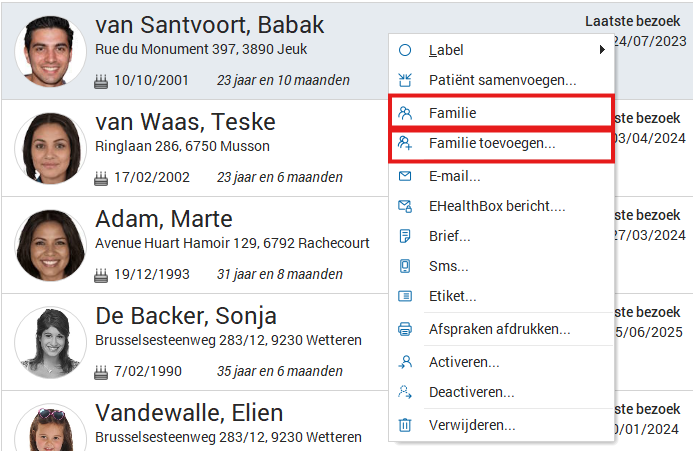Select Brief... menu entry

click(449, 237)
